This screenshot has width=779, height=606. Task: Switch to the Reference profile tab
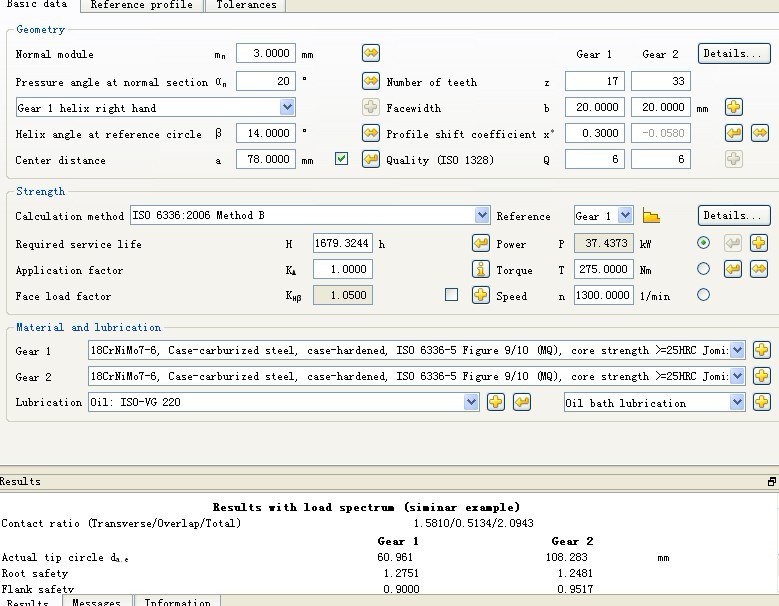[x=142, y=5]
